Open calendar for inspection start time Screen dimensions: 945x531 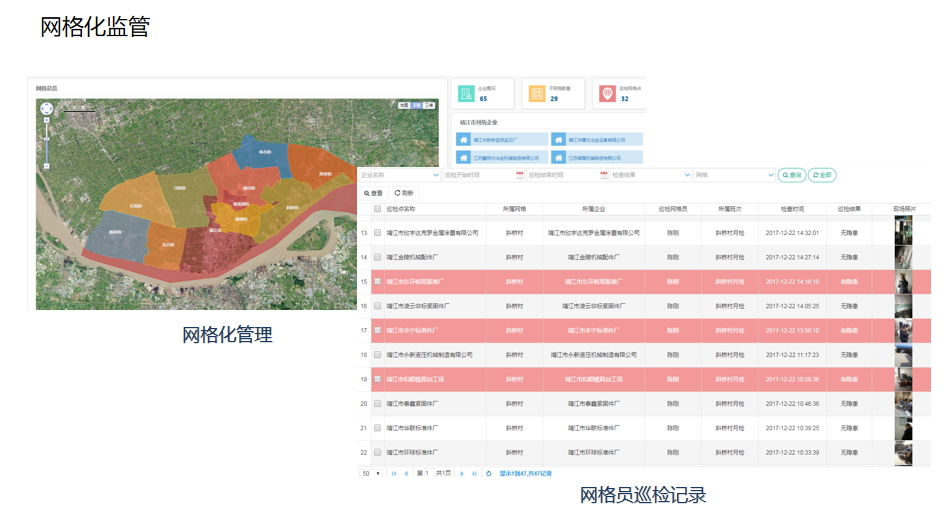(520, 175)
